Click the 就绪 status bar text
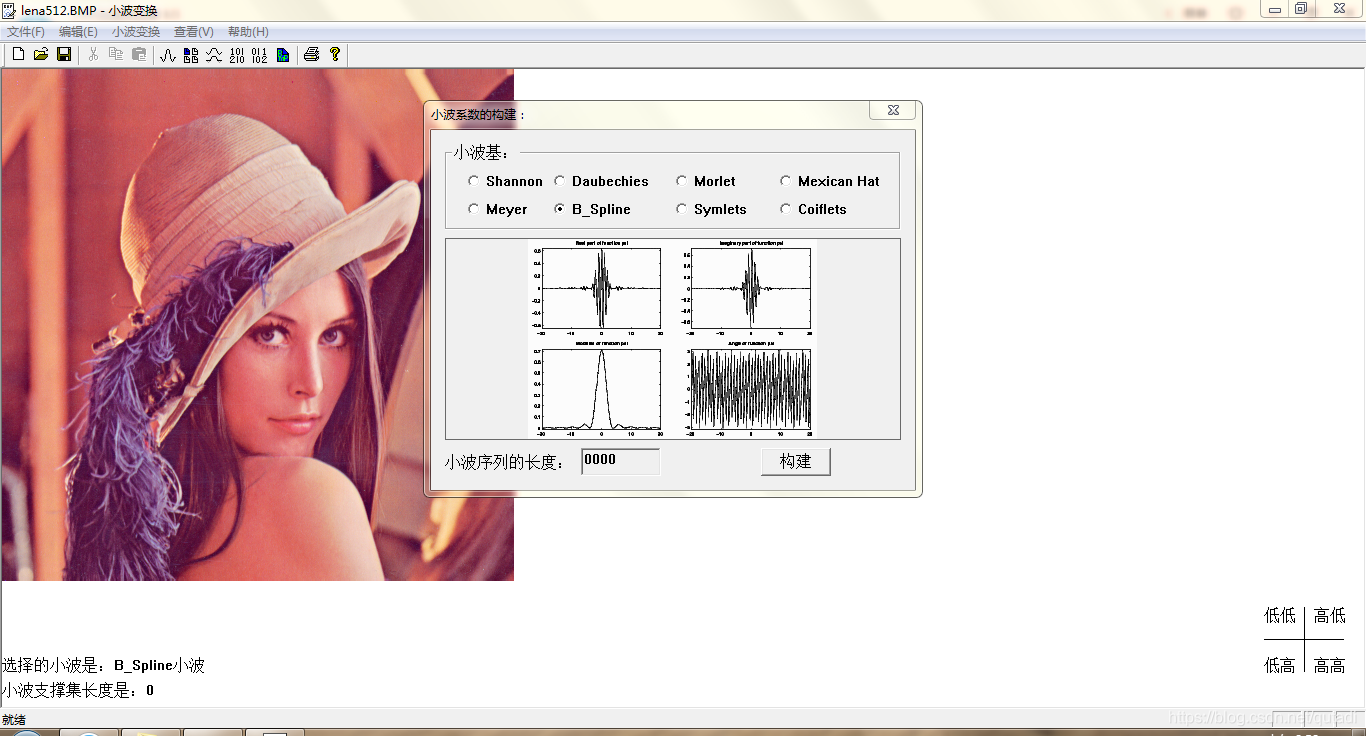This screenshot has height=736, width=1366. tap(14, 719)
